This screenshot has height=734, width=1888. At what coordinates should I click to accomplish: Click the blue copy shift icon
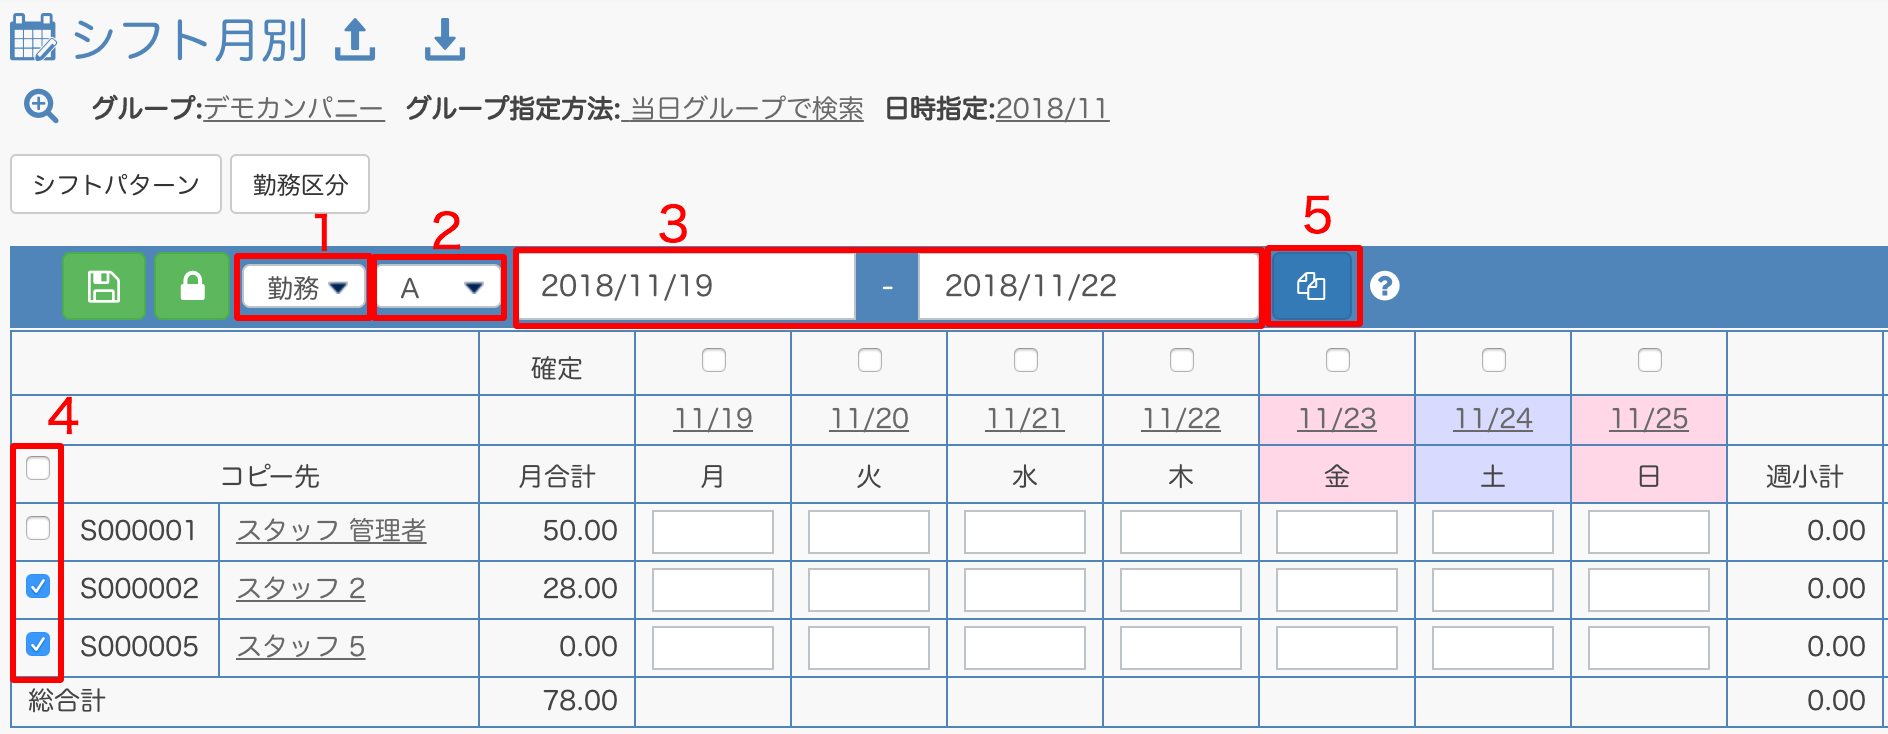pos(1311,286)
